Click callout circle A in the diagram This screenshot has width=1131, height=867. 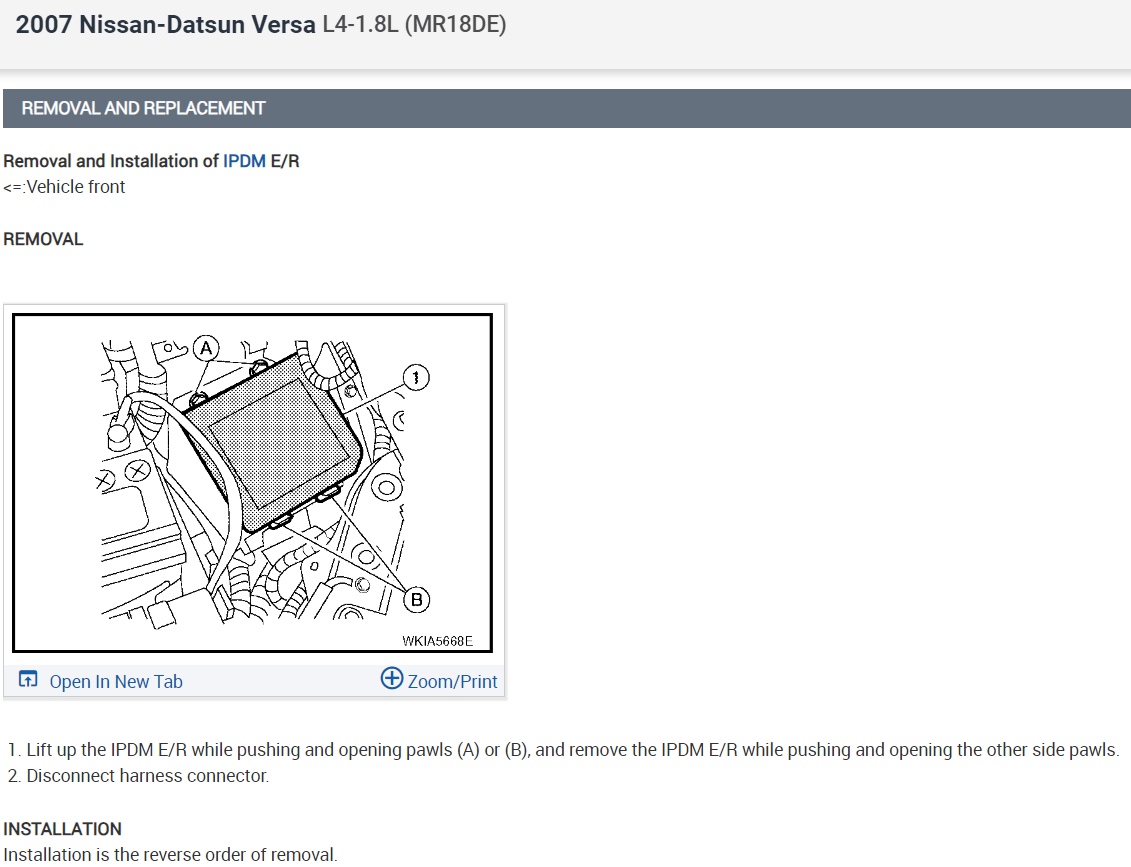(206, 348)
